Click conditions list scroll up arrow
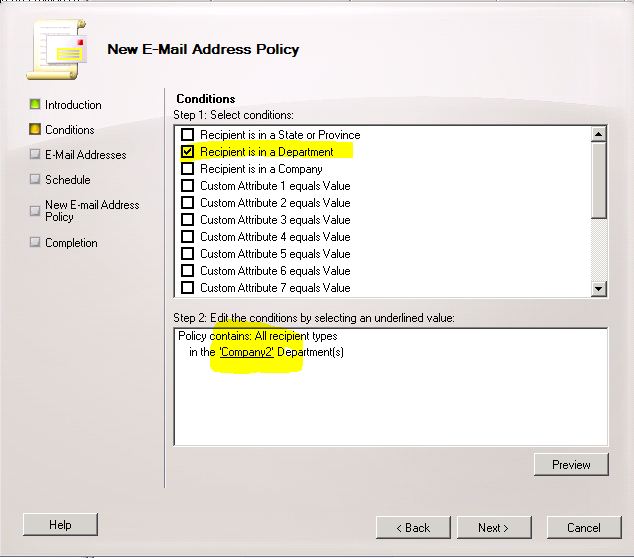Screen dimensions: 634x558 click(598, 134)
